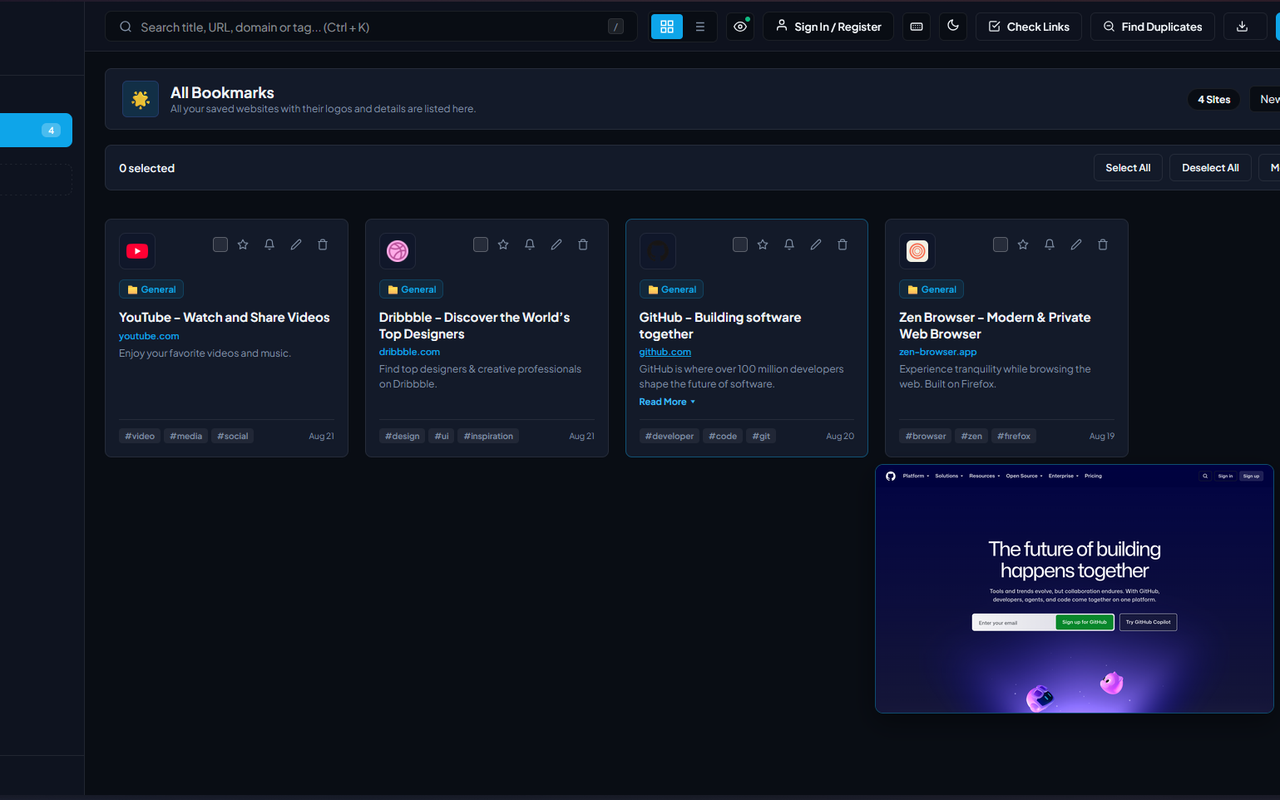The width and height of the screenshot is (1280, 800).
Task: Click Deselect All button
Action: click(x=1210, y=168)
